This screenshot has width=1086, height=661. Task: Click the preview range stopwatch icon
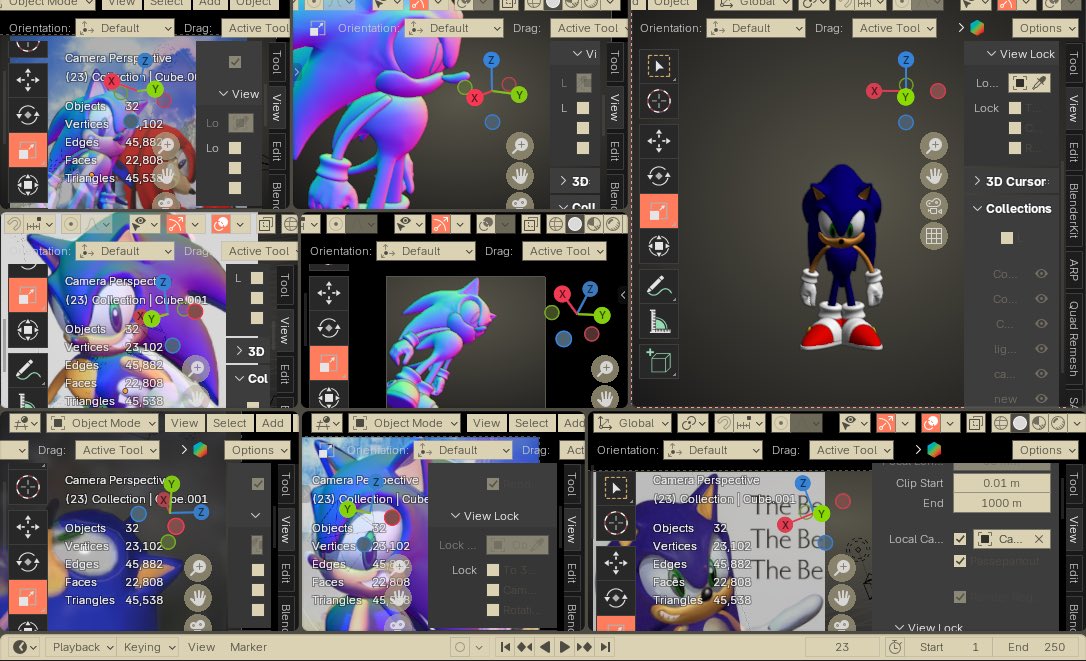tap(895, 647)
